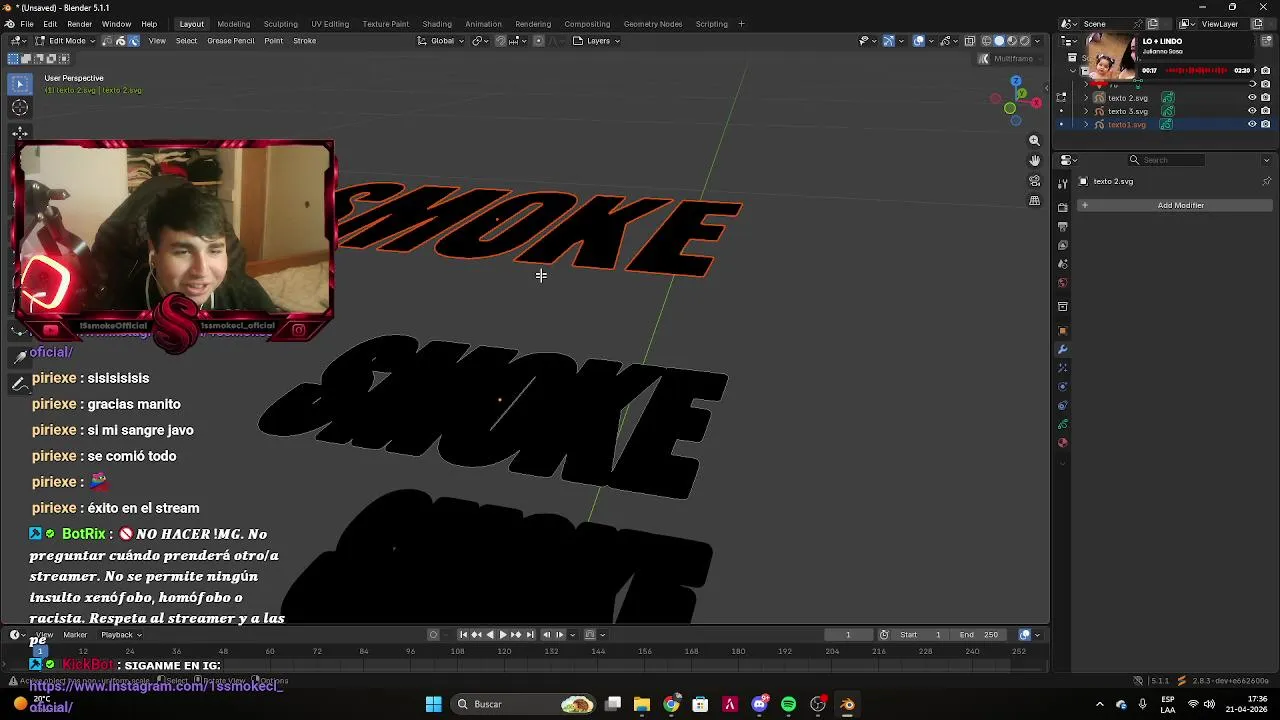Switch to the Geometry Nodes workspace tab

click(653, 24)
